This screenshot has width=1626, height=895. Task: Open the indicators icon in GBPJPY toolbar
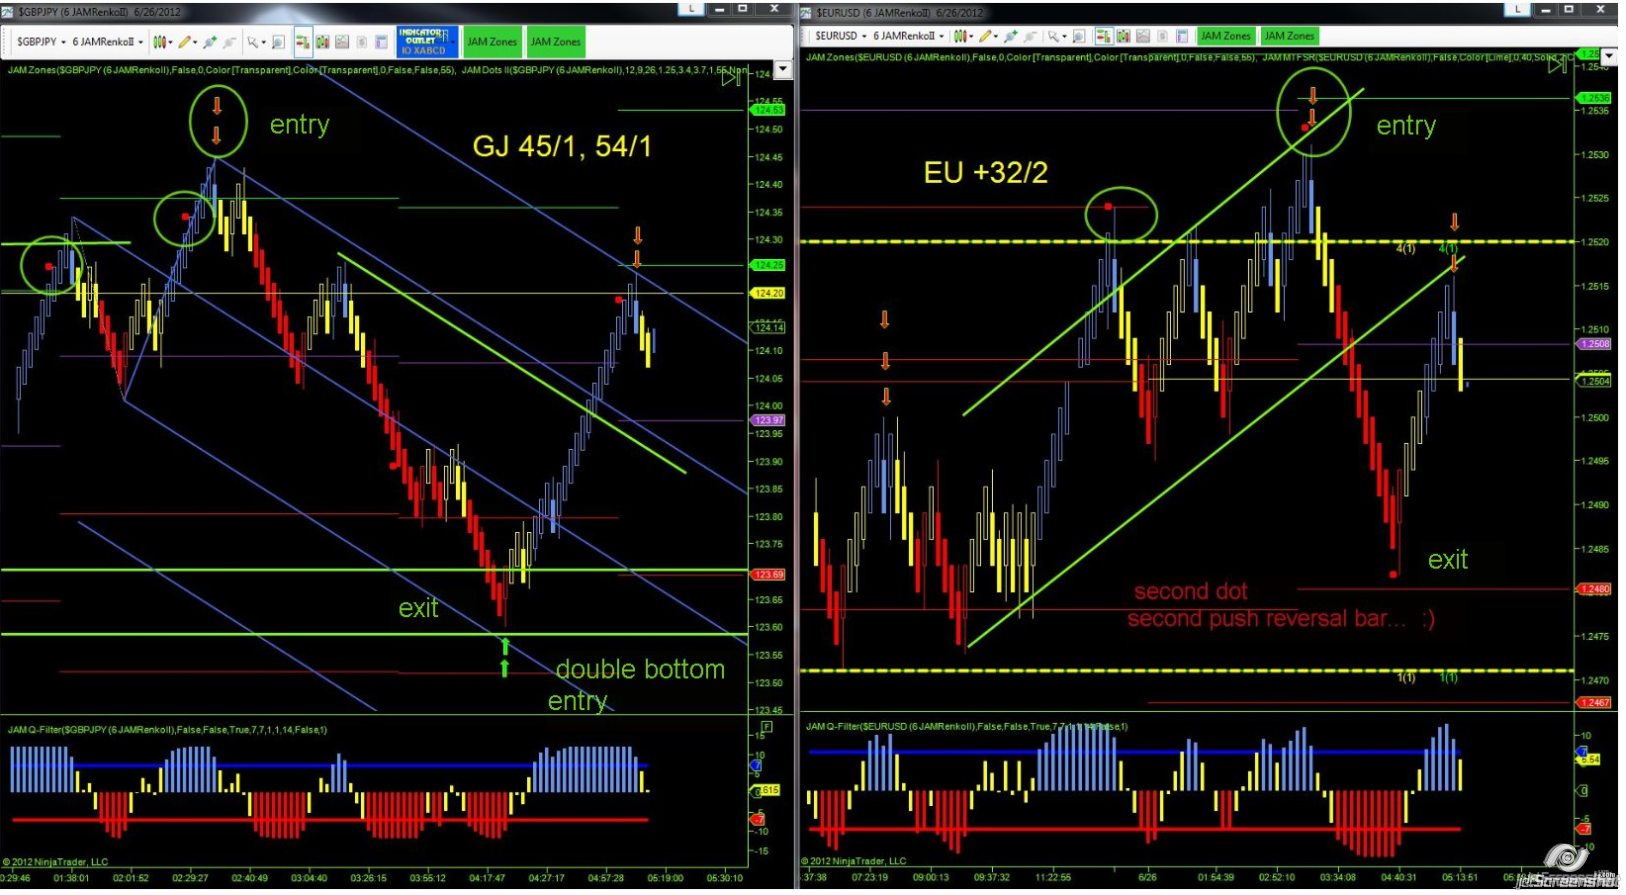point(323,42)
